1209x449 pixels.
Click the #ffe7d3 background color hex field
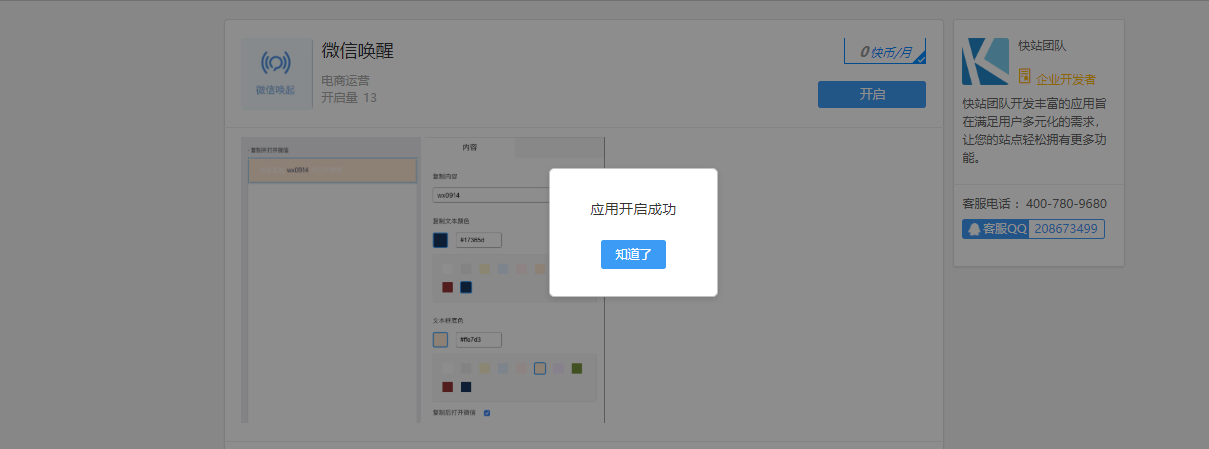click(478, 340)
